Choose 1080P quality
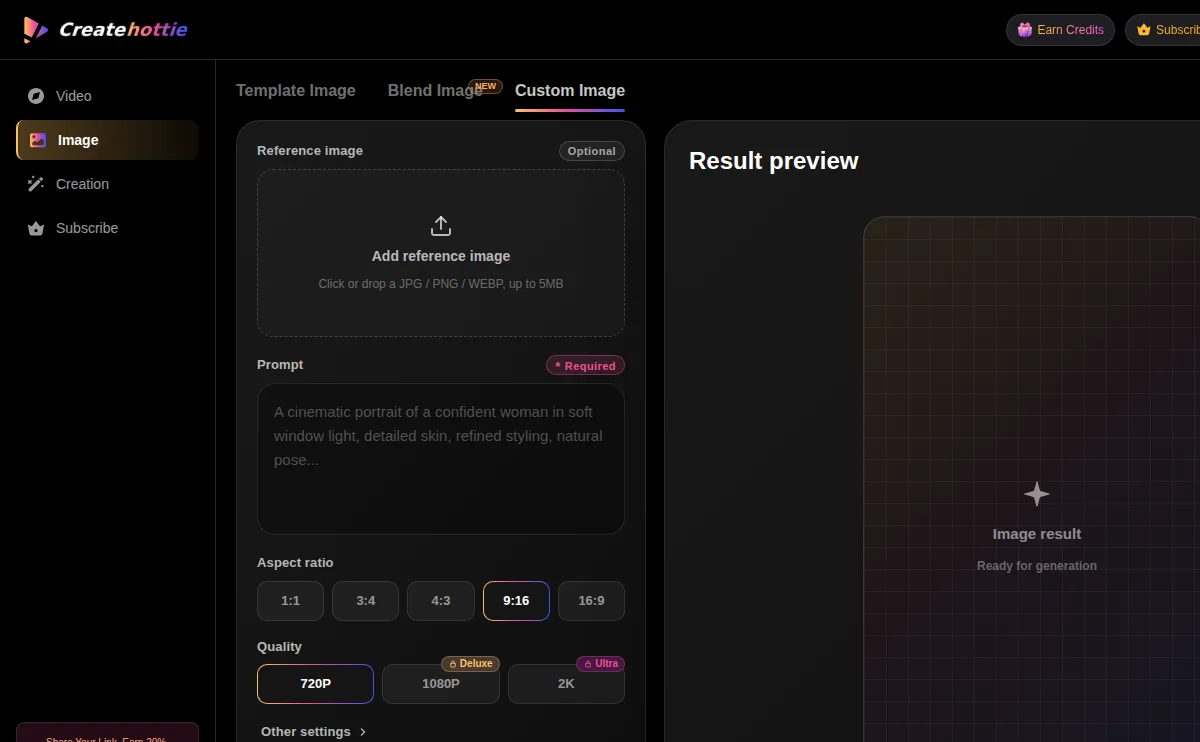 tap(441, 684)
